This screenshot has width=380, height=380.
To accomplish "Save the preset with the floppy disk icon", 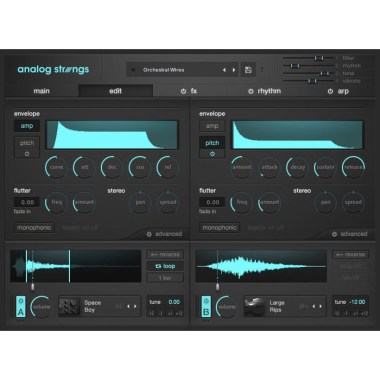I will point(248,70).
